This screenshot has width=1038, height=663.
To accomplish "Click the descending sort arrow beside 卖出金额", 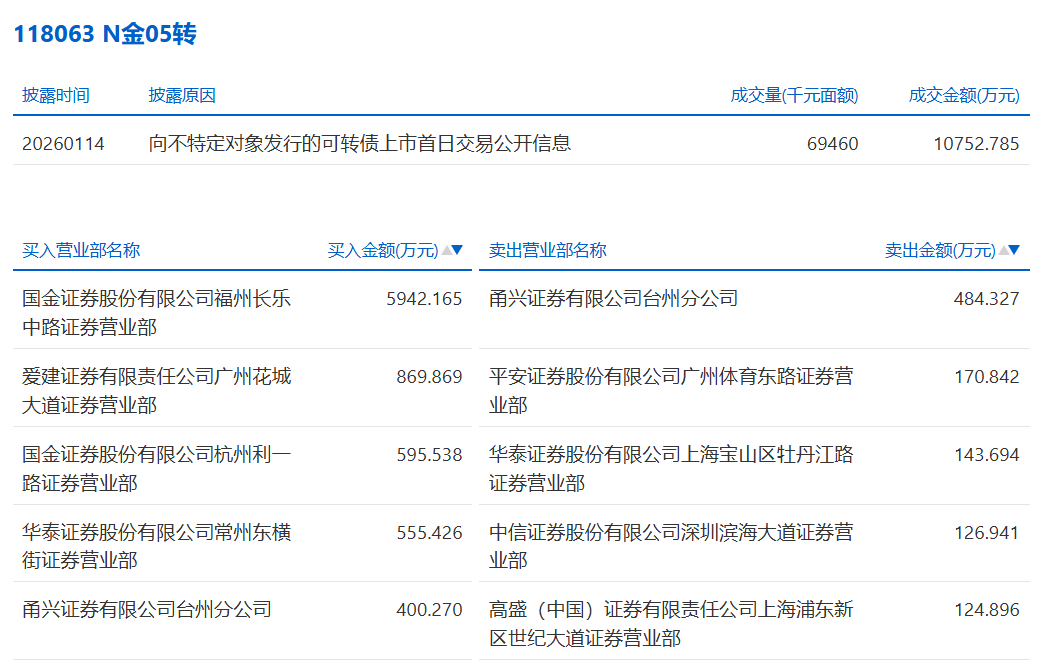I will (x=1015, y=250).
